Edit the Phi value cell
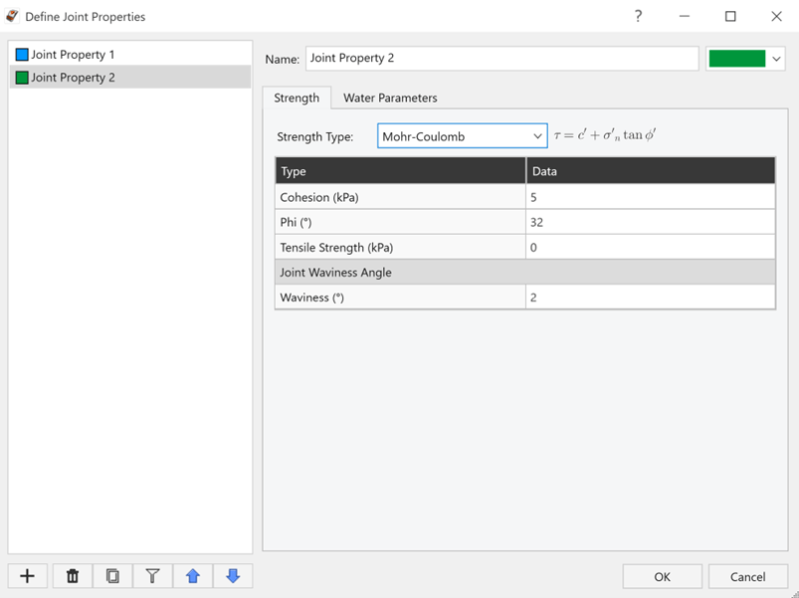The width and height of the screenshot is (799, 598). 650,222
